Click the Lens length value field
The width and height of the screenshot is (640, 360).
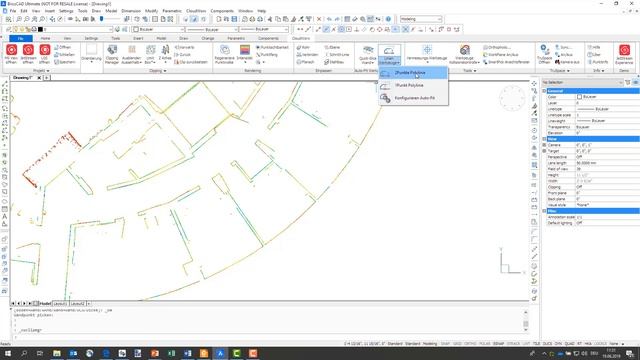tap(607, 163)
